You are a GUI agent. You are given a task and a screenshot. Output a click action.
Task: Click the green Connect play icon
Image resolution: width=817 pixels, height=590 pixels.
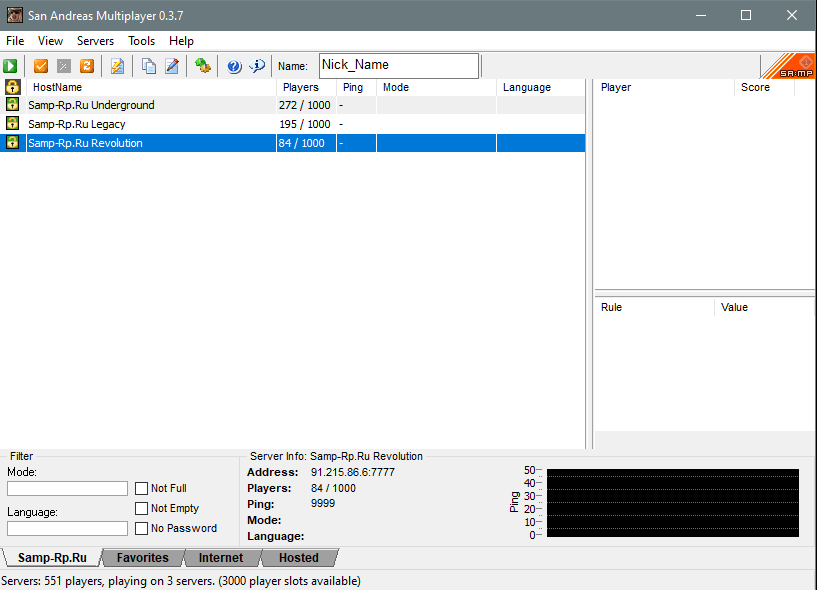[10, 66]
